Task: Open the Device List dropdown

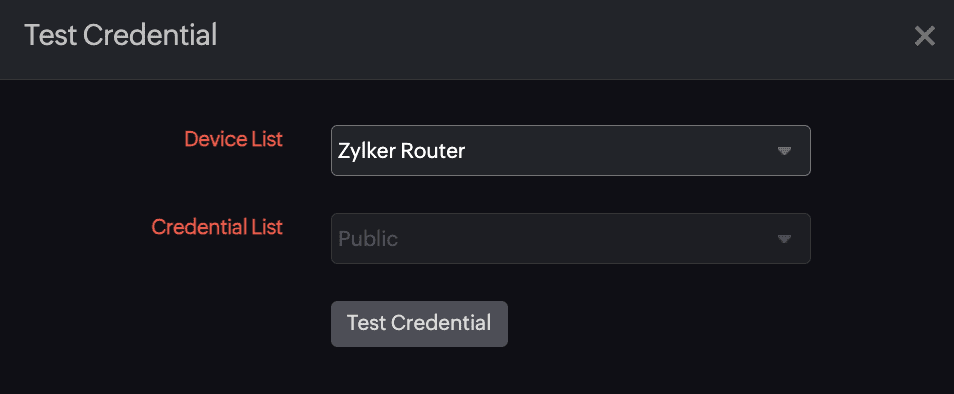Action: [570, 151]
